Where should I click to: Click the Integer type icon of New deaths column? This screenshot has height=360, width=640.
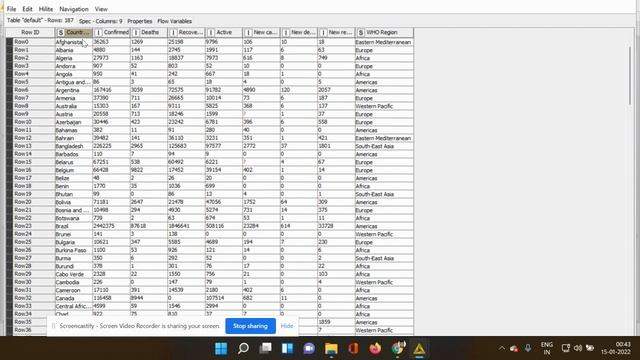click(286, 33)
